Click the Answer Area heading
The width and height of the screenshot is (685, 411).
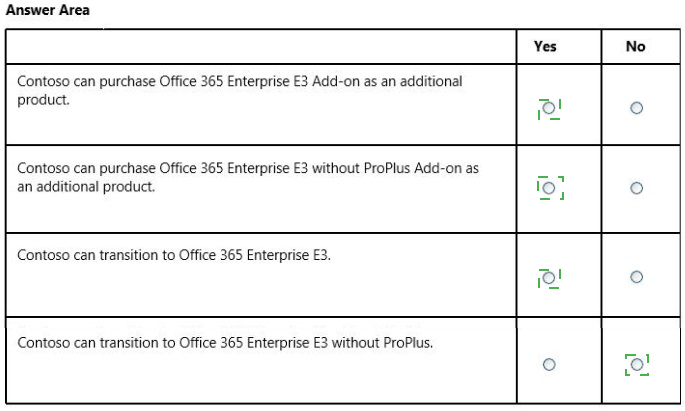[48, 10]
